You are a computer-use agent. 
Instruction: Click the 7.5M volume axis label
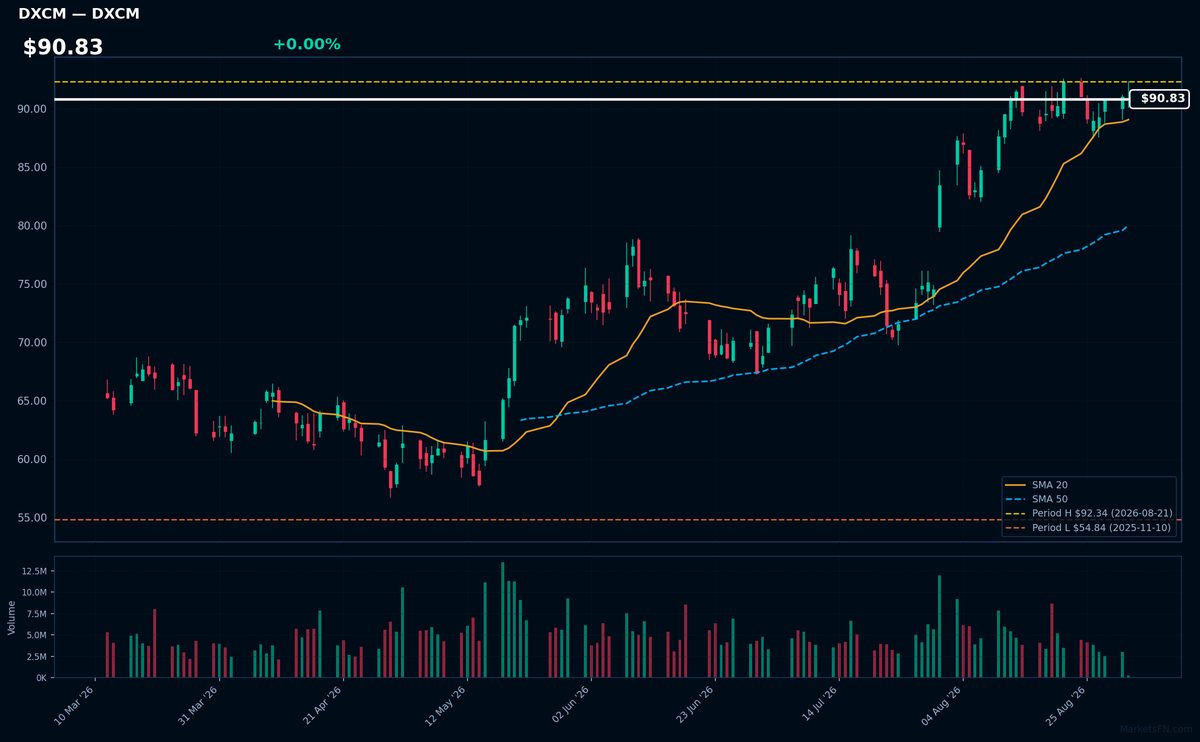36,614
